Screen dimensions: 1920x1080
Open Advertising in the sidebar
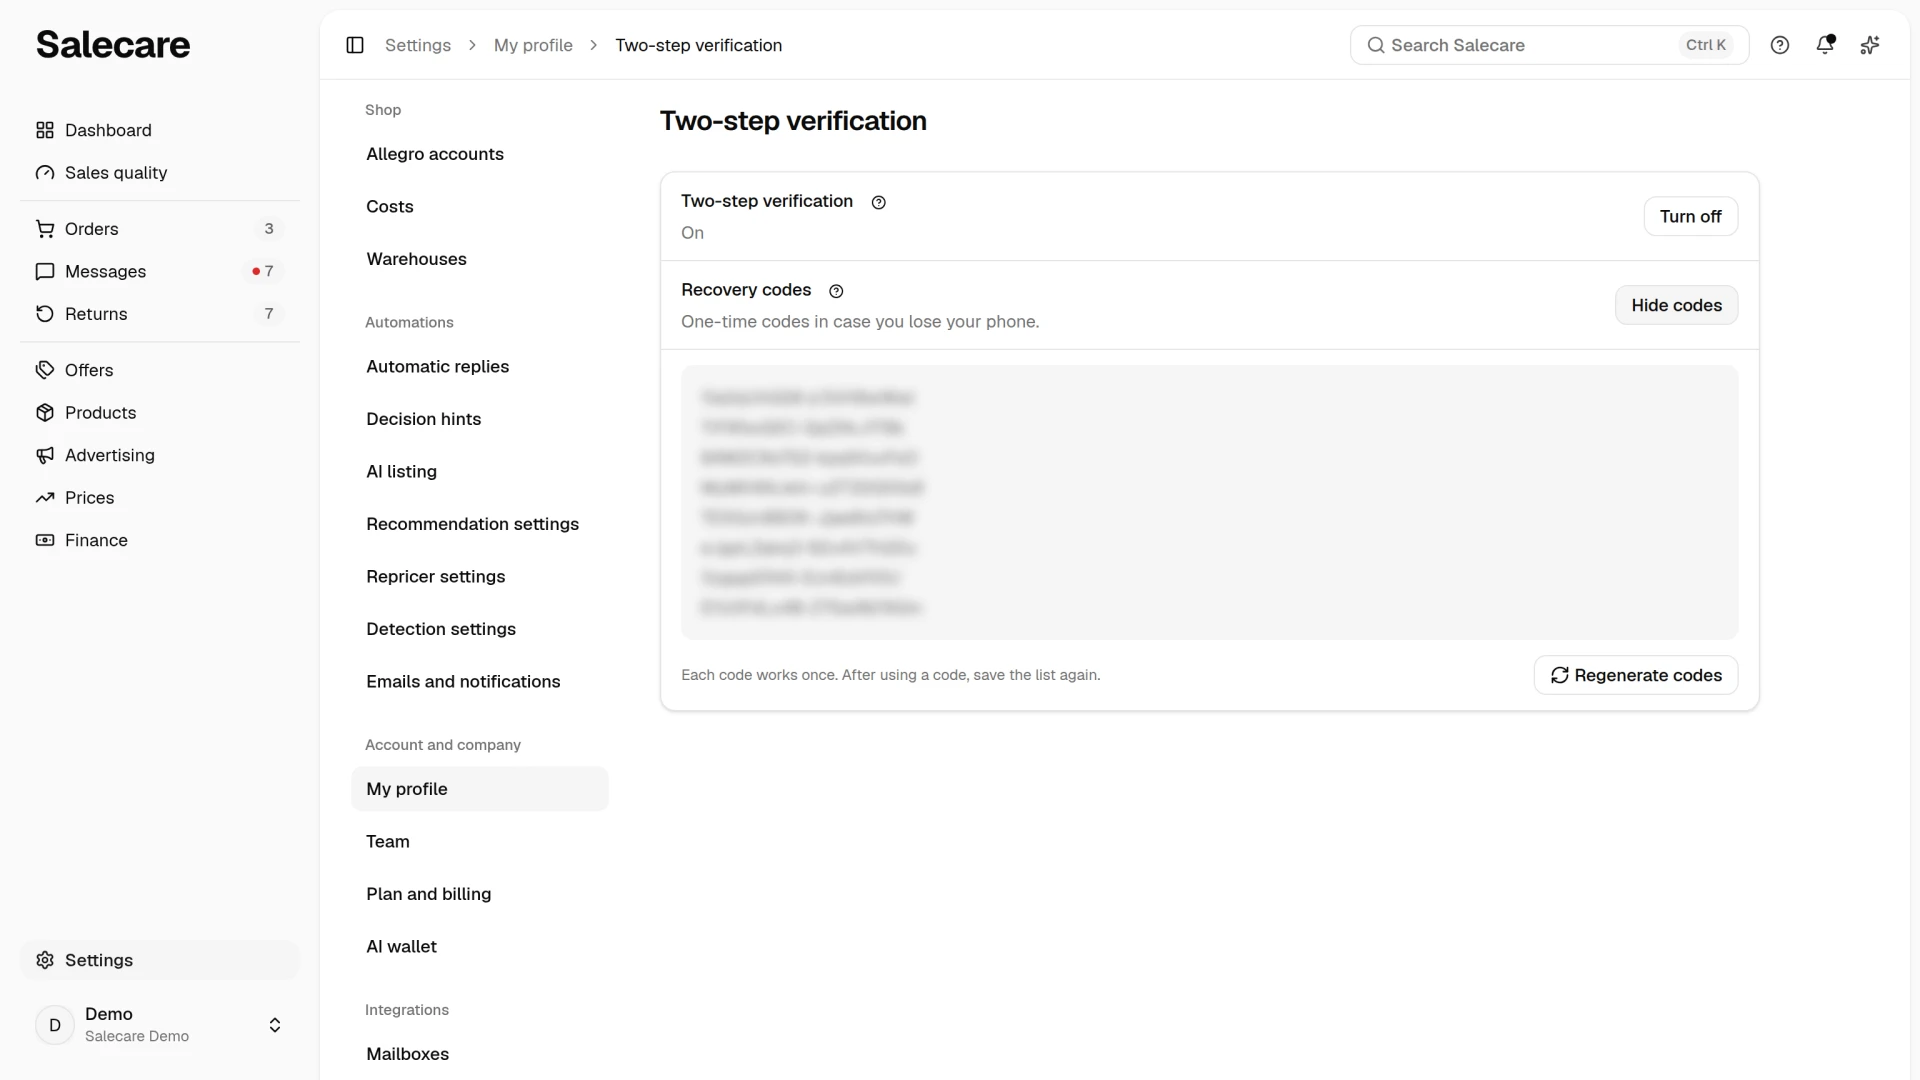[x=160, y=455]
